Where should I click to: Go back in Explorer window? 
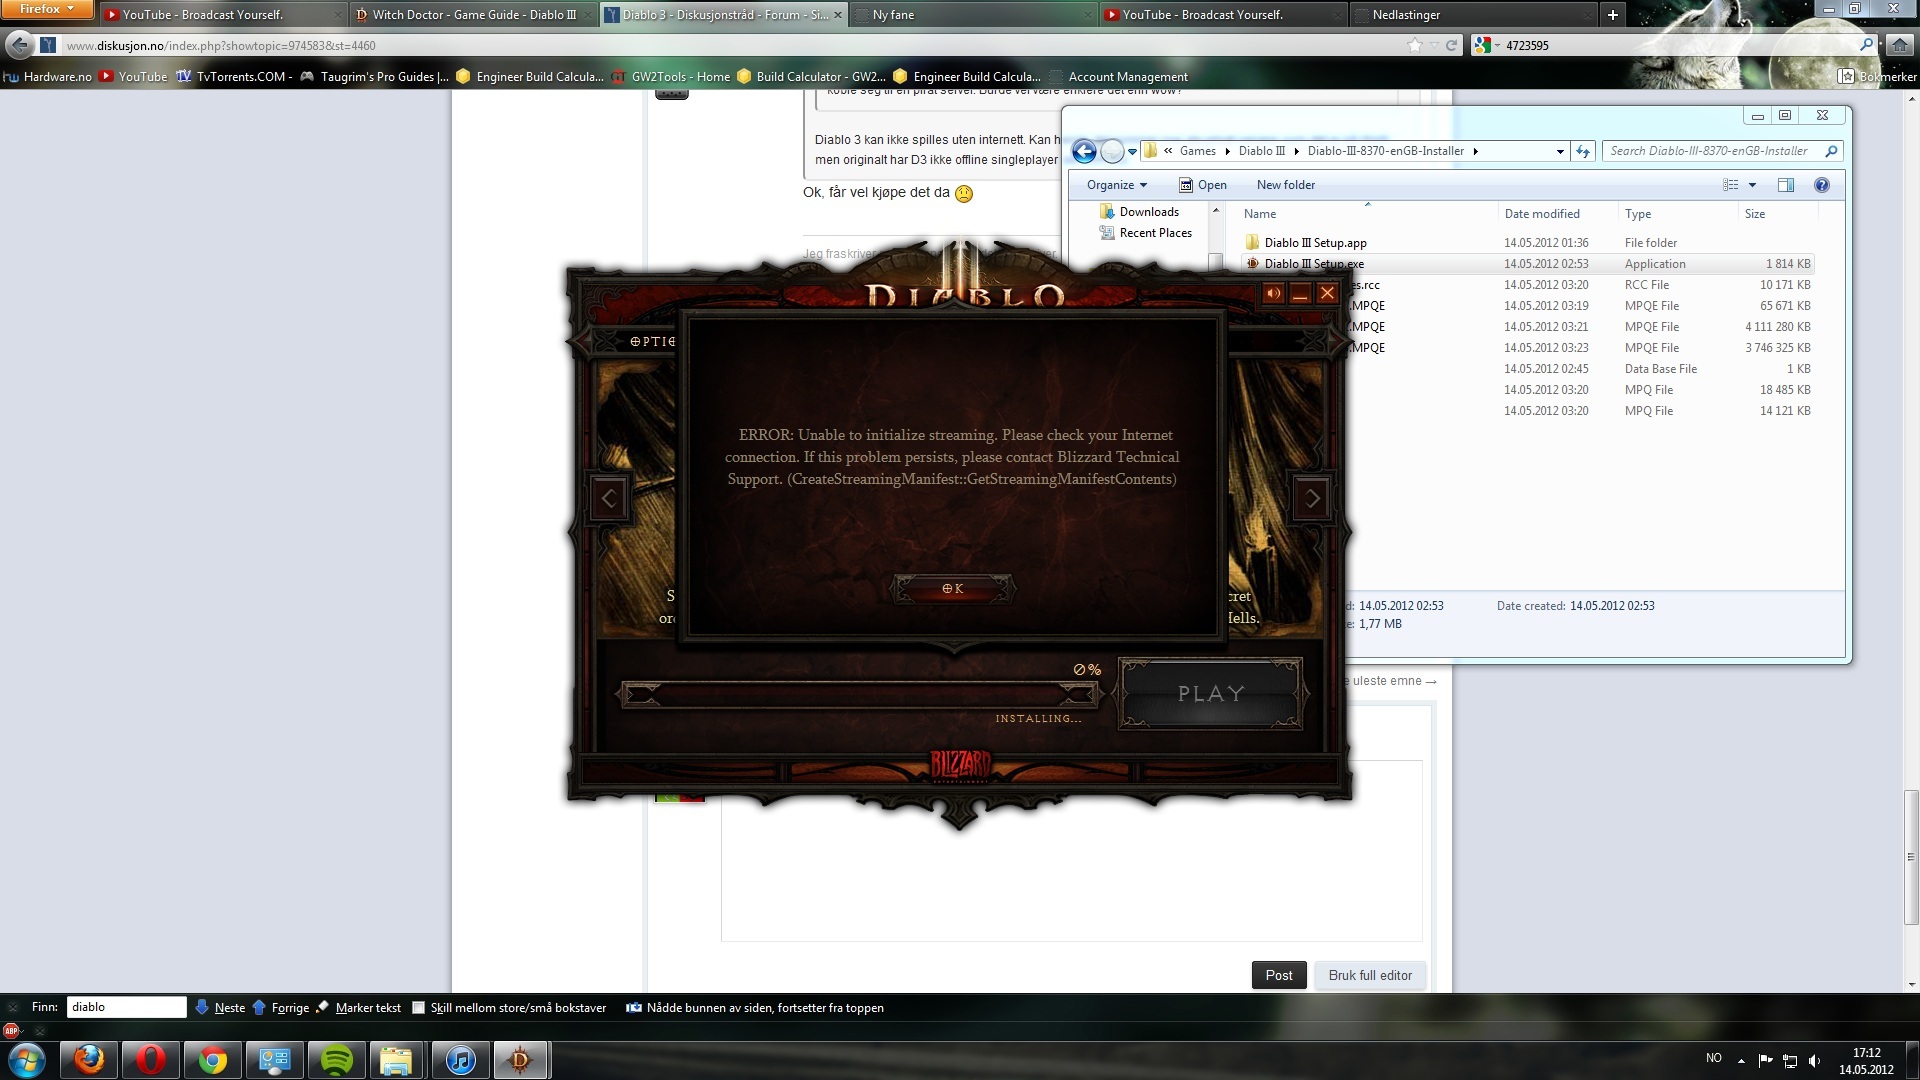(1084, 151)
